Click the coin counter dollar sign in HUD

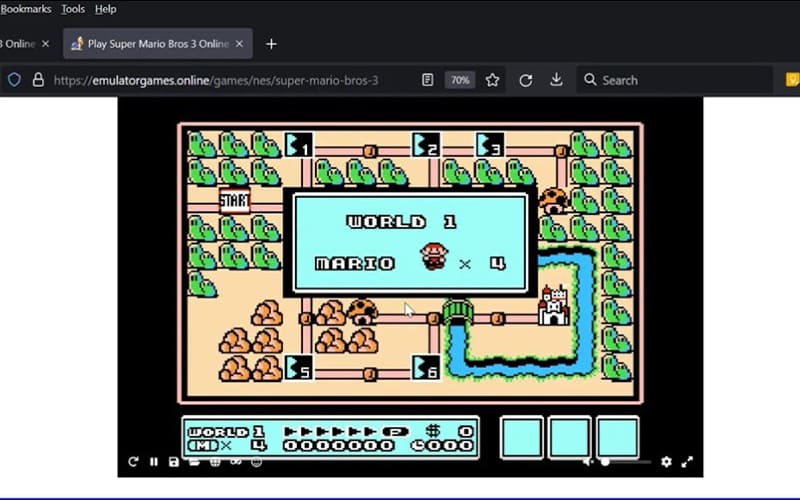(x=433, y=431)
